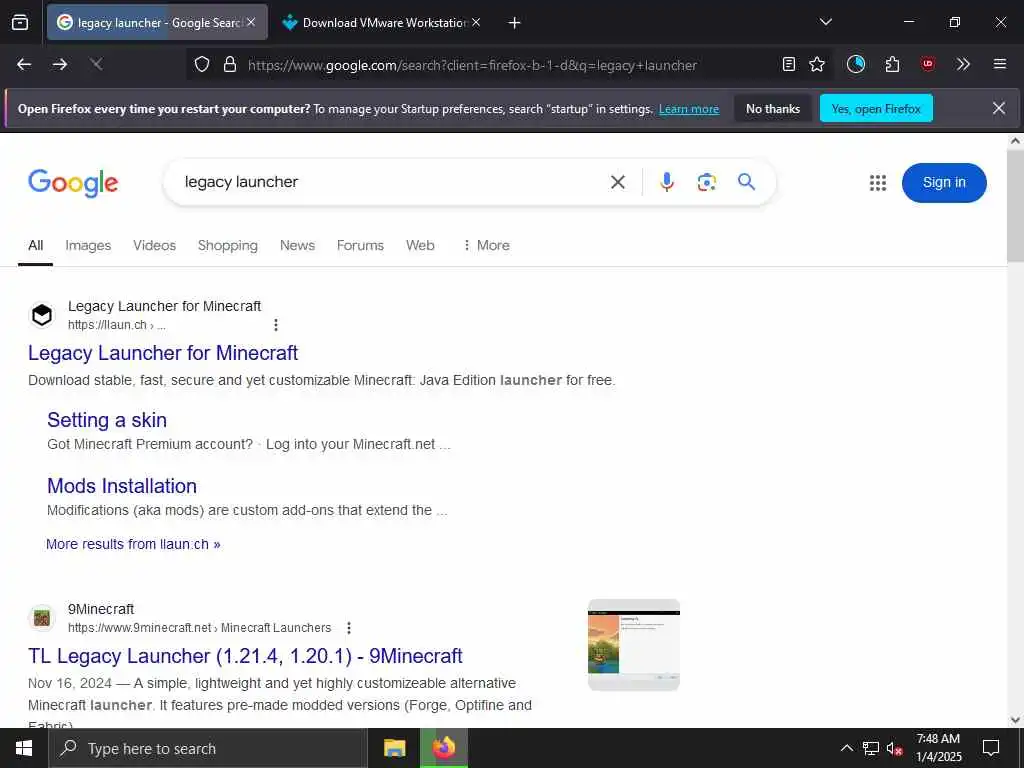Follow the Learn more link
Screen dimensions: 1024x768
689,109
